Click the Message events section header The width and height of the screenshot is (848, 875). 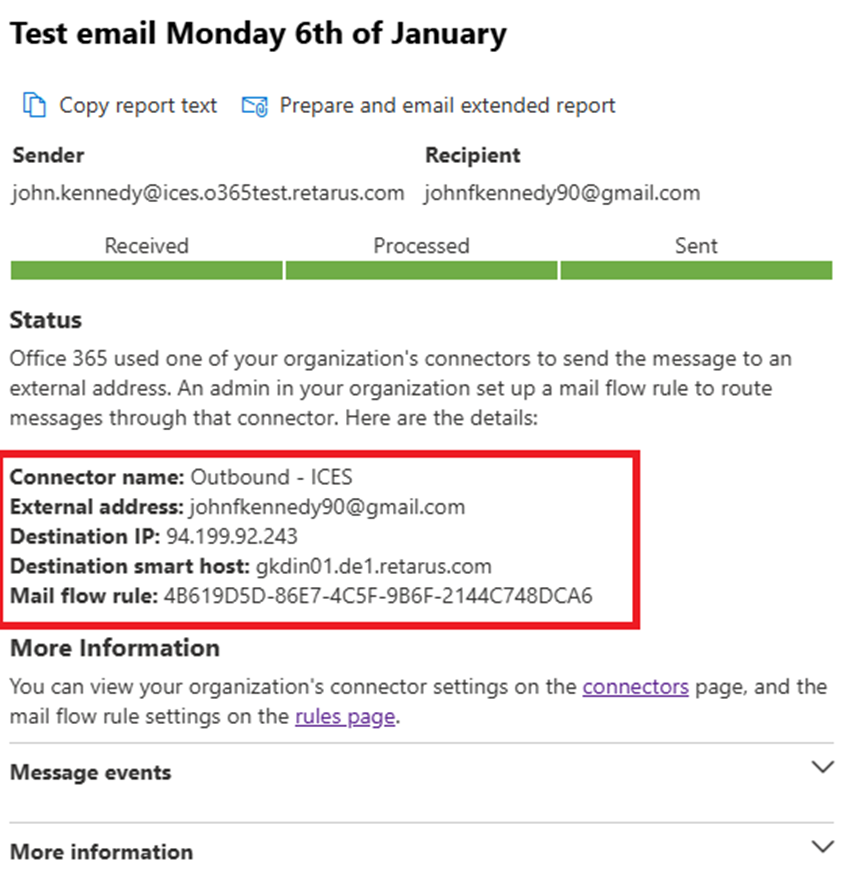coord(91,772)
